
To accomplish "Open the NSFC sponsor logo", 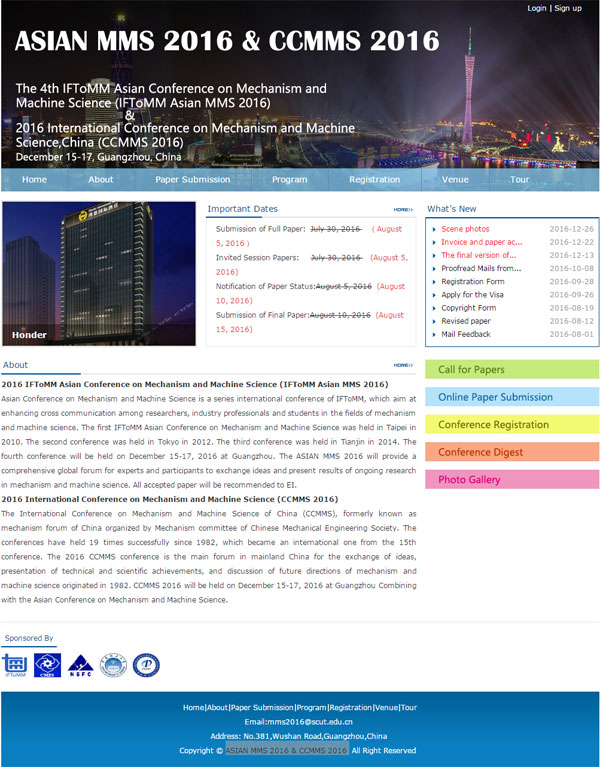I will (81, 665).
